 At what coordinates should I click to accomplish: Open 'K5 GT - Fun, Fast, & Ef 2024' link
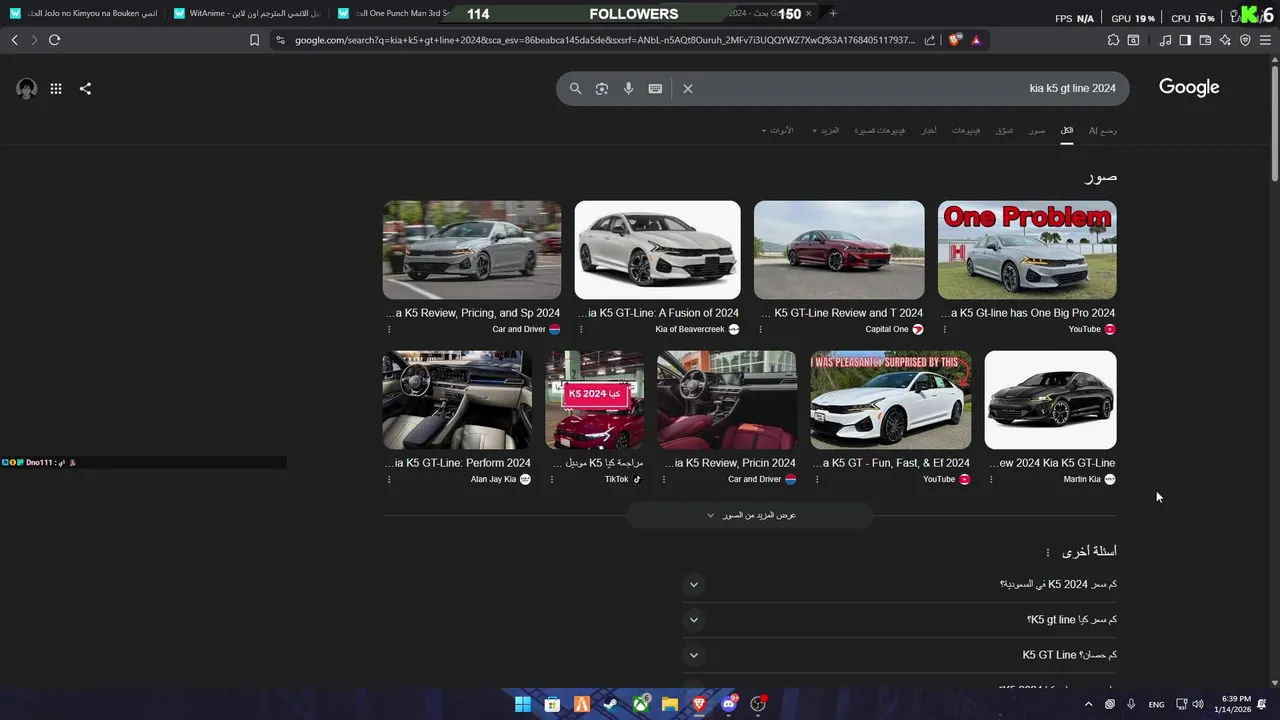tap(891, 463)
